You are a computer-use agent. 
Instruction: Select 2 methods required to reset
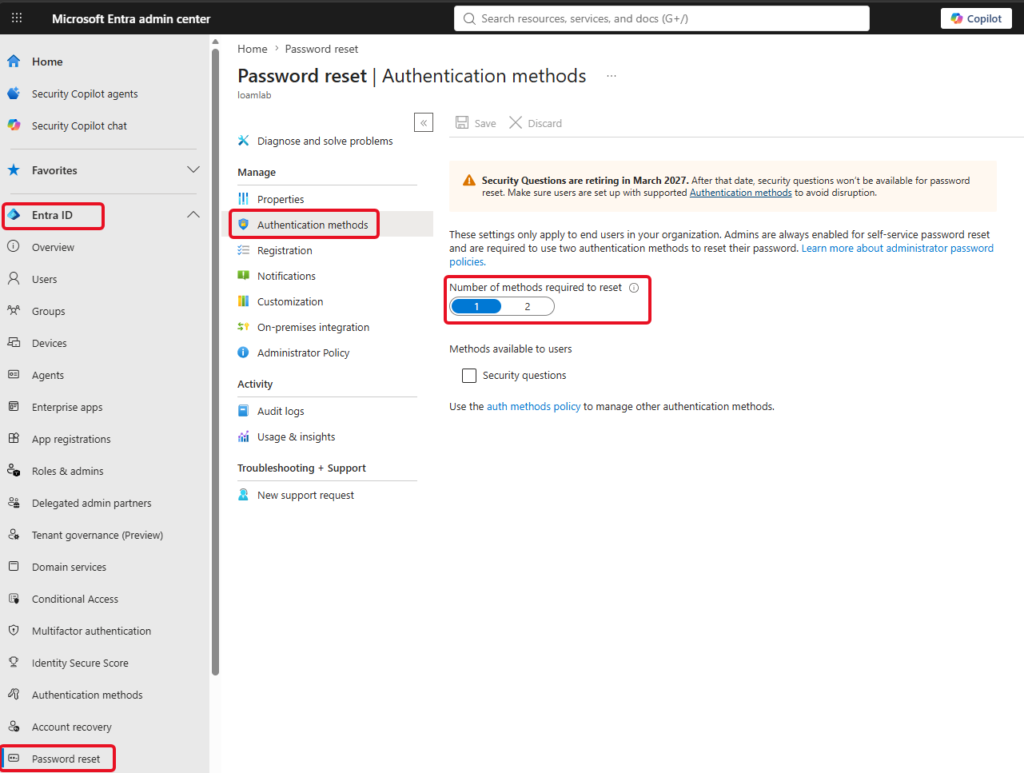(528, 306)
